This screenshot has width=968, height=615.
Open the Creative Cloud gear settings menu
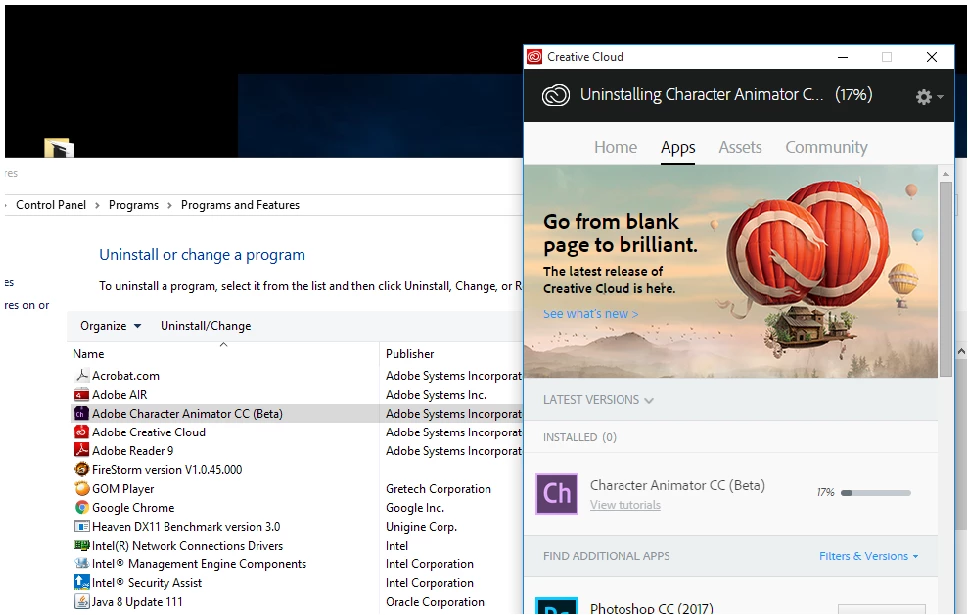tap(929, 96)
